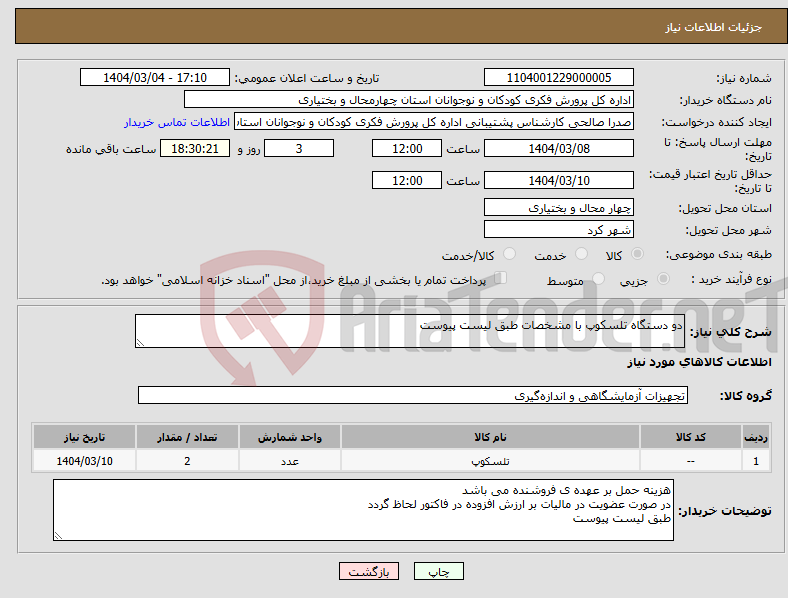Click the row number cell 1
This screenshot has width=788, height=598.
pos(756,461)
